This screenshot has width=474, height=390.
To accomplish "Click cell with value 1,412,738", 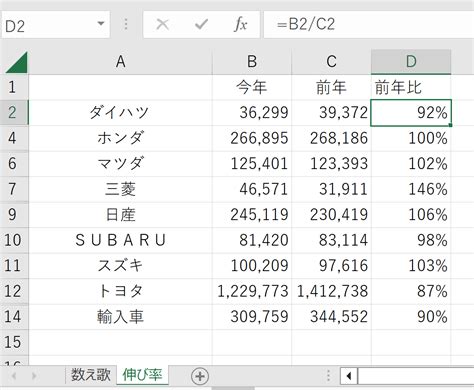I will (x=331, y=291).
